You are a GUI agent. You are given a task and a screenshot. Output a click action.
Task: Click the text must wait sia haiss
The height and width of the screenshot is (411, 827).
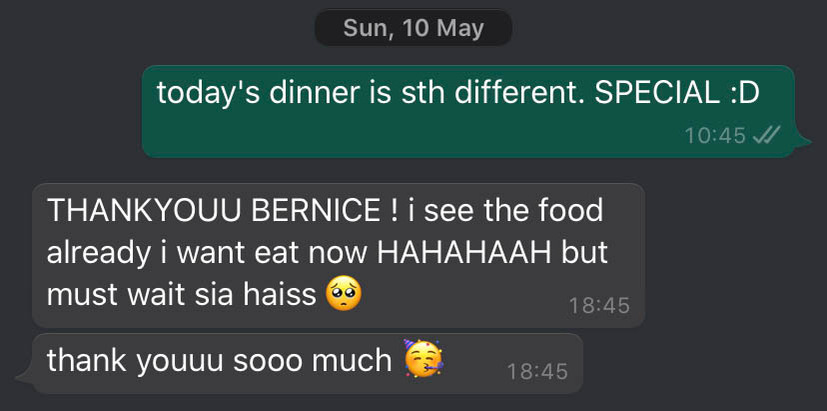click(181, 295)
